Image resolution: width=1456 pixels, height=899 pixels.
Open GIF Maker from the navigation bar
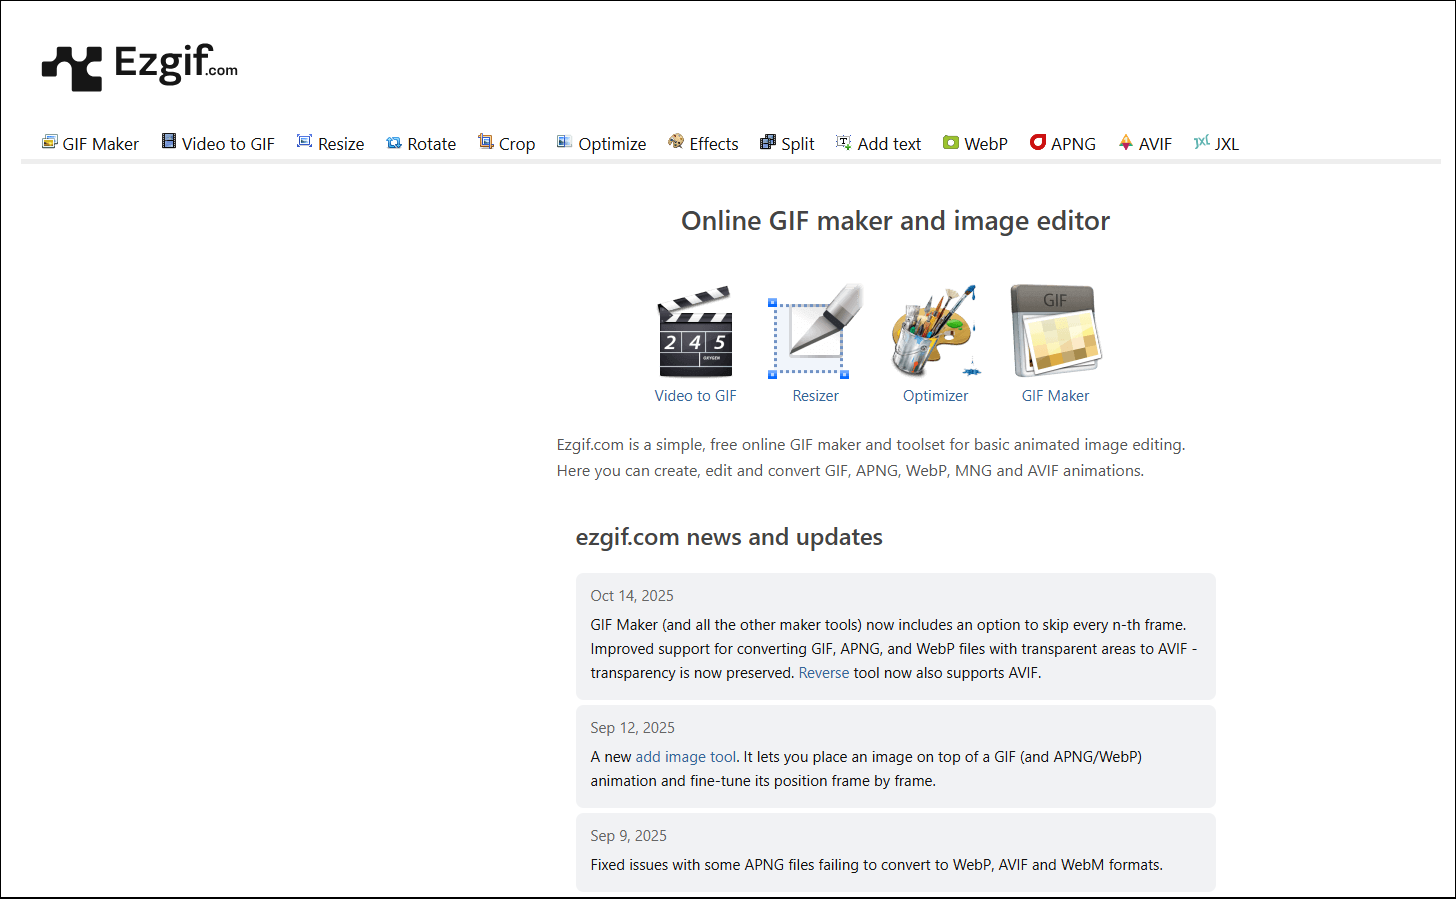(100, 144)
